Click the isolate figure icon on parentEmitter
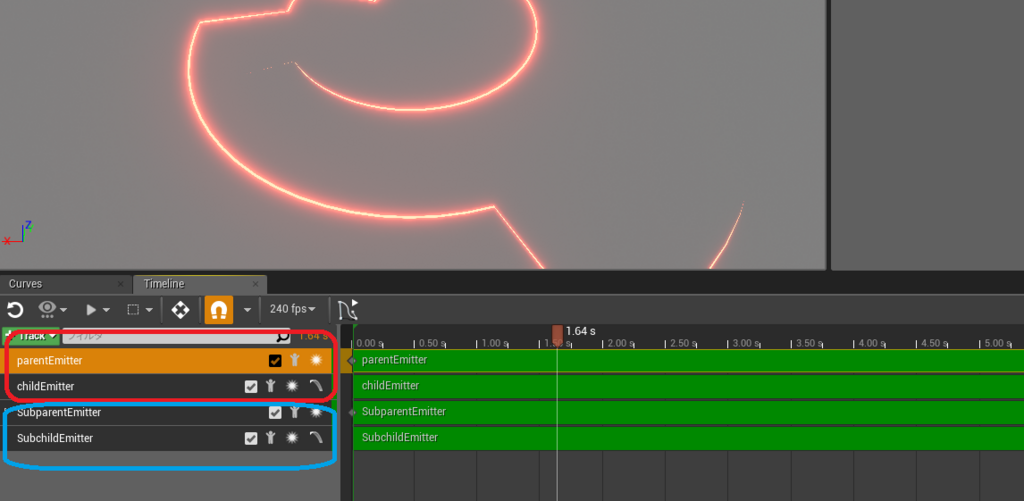Screen dimensions: 1024x501 pyautogui.click(x=295, y=360)
